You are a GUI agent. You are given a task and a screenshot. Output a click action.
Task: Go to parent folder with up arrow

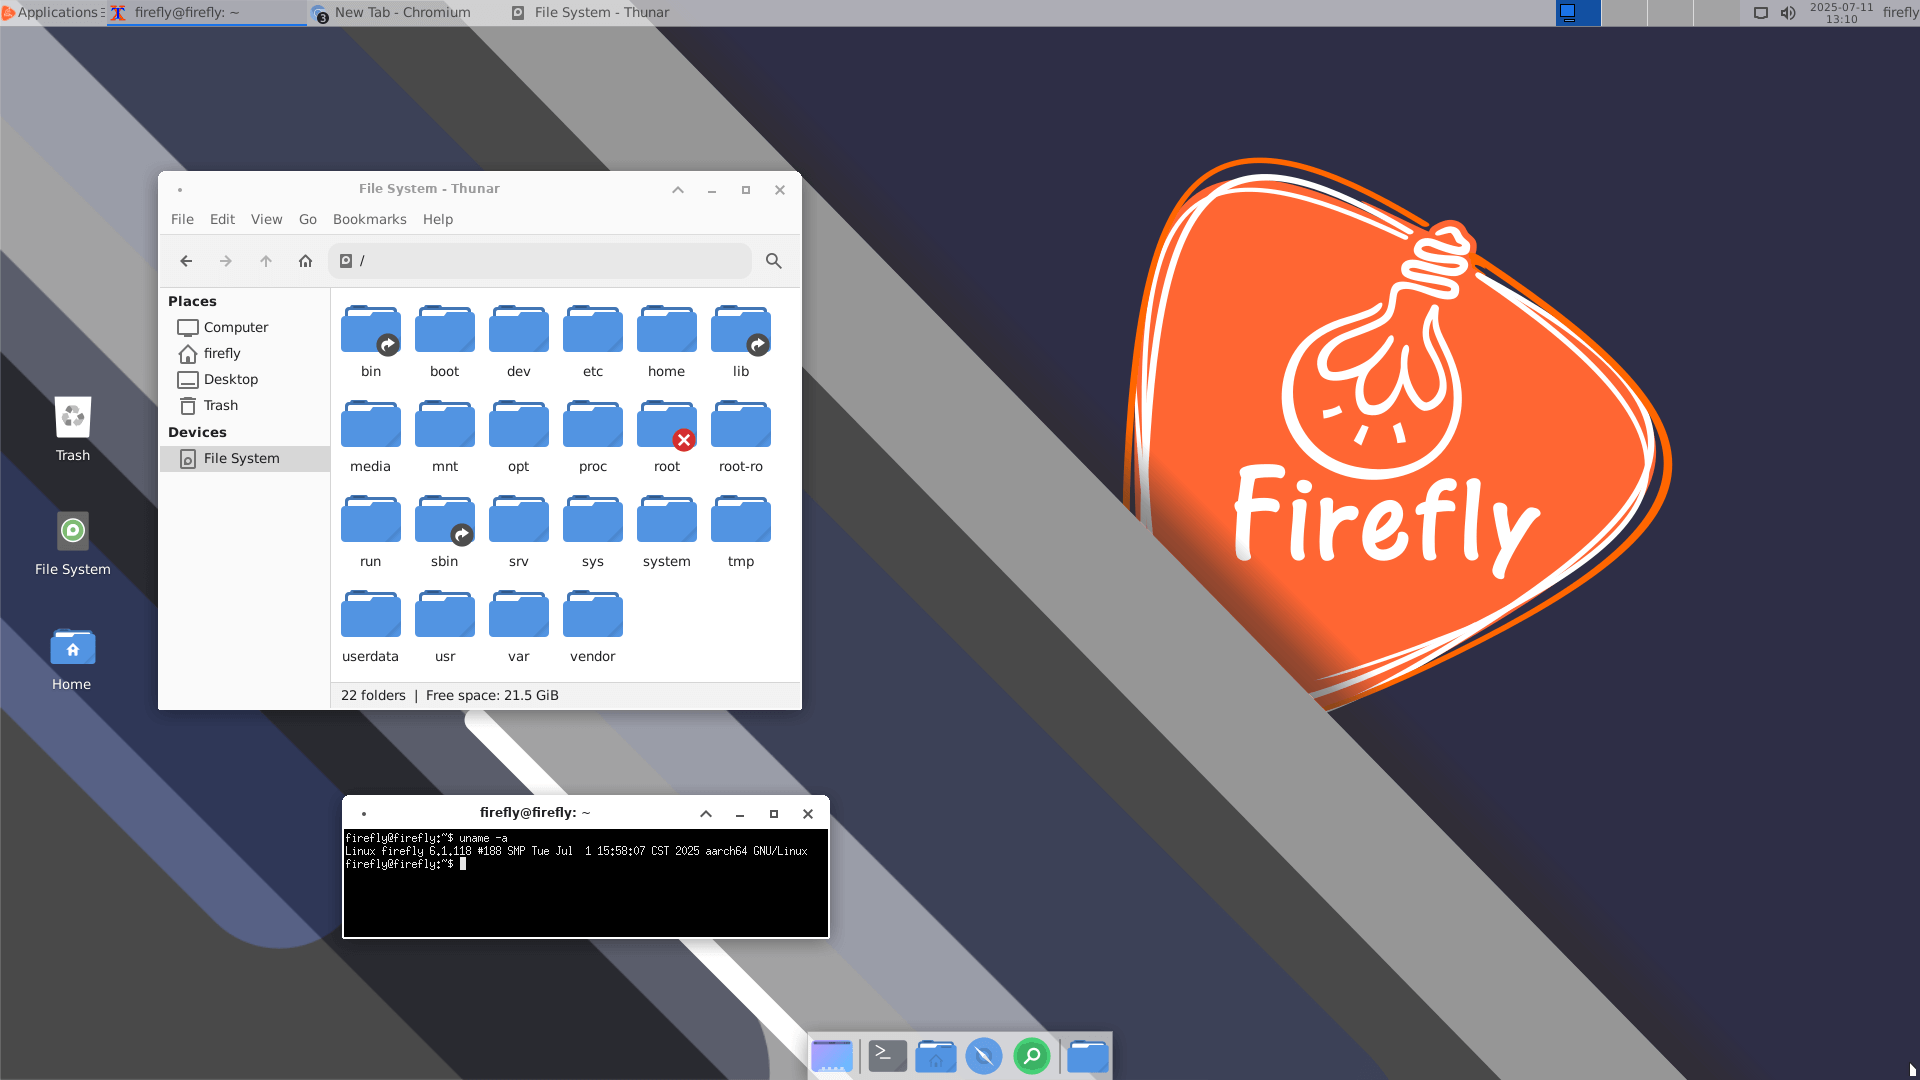(266, 261)
